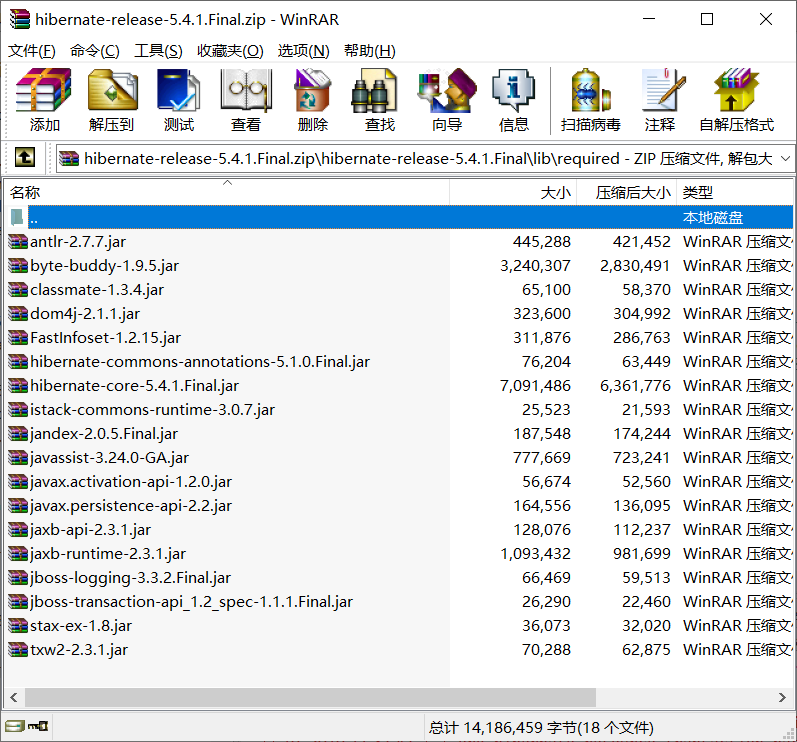Select the dom4j-2.1.1.jar file icon
Image resolution: width=797 pixels, height=742 pixels.
[x=18, y=314]
